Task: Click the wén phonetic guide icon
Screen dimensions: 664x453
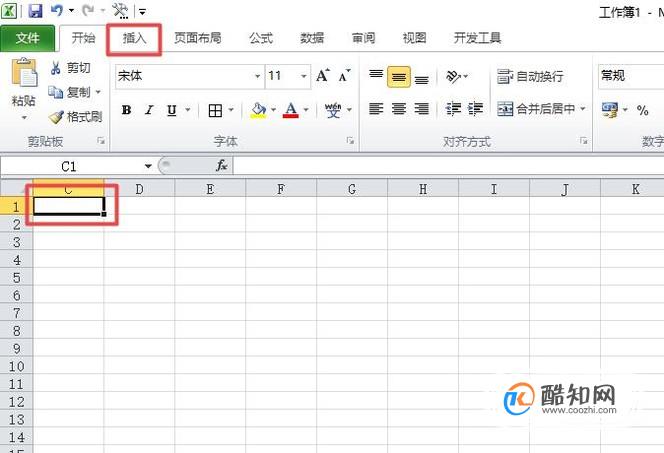Action: pos(333,110)
